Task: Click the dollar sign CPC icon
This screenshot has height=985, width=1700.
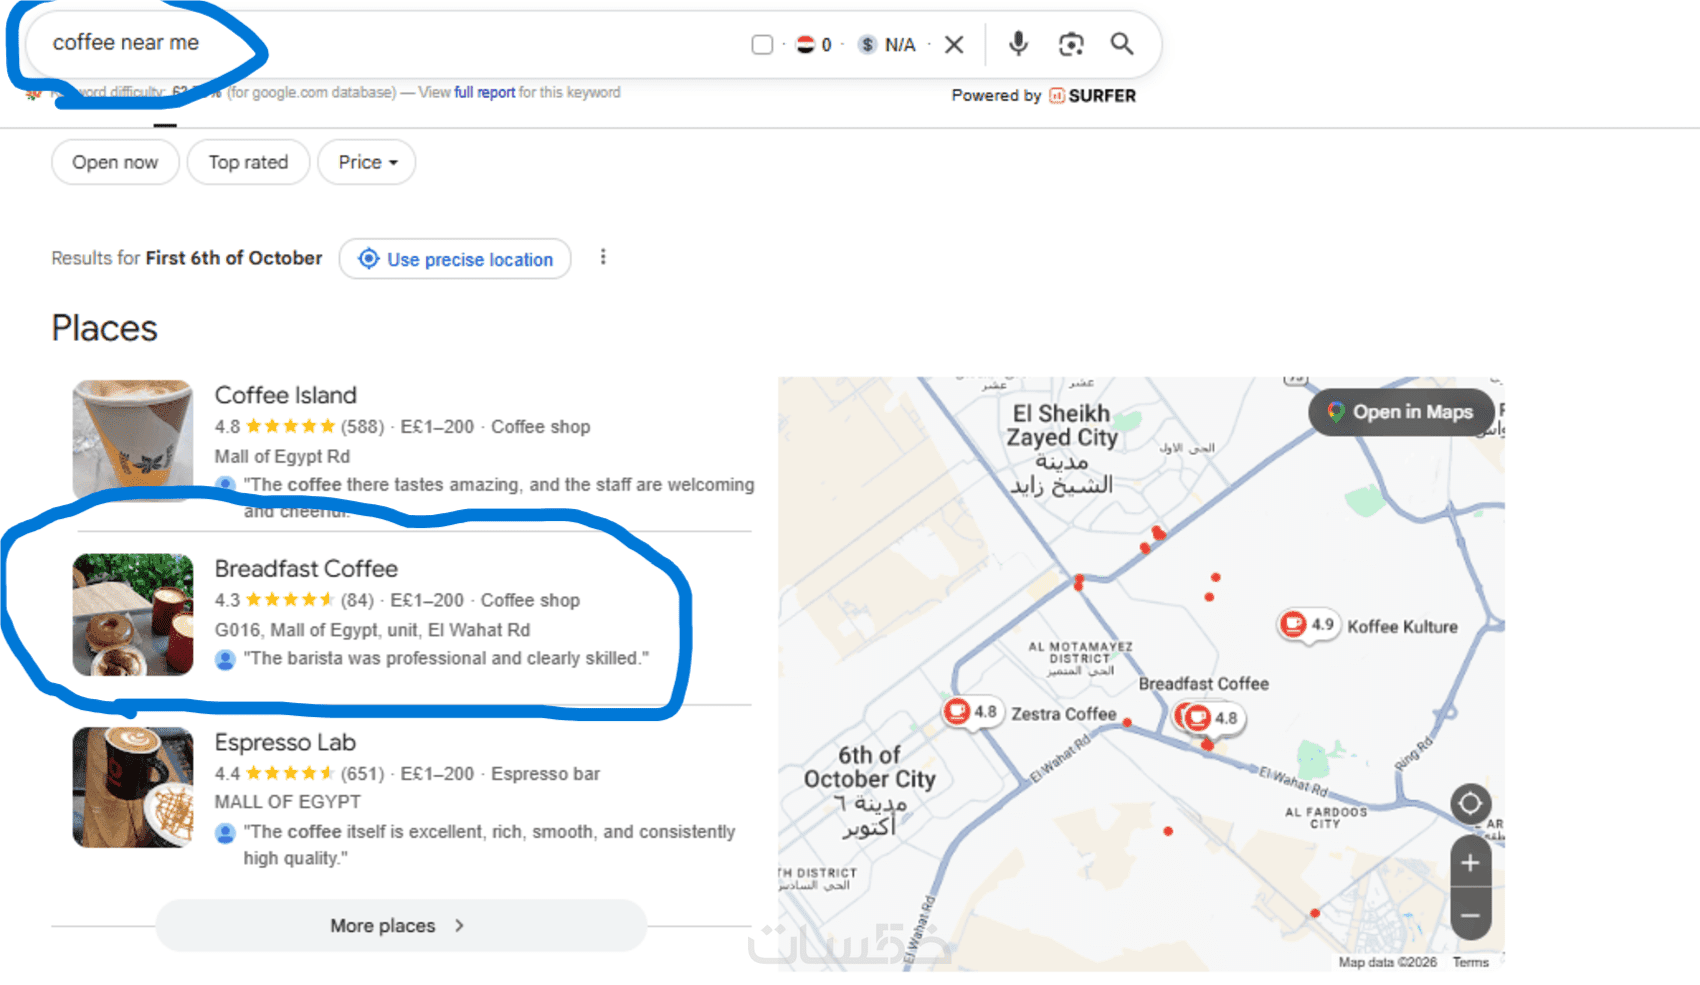Action: [867, 44]
